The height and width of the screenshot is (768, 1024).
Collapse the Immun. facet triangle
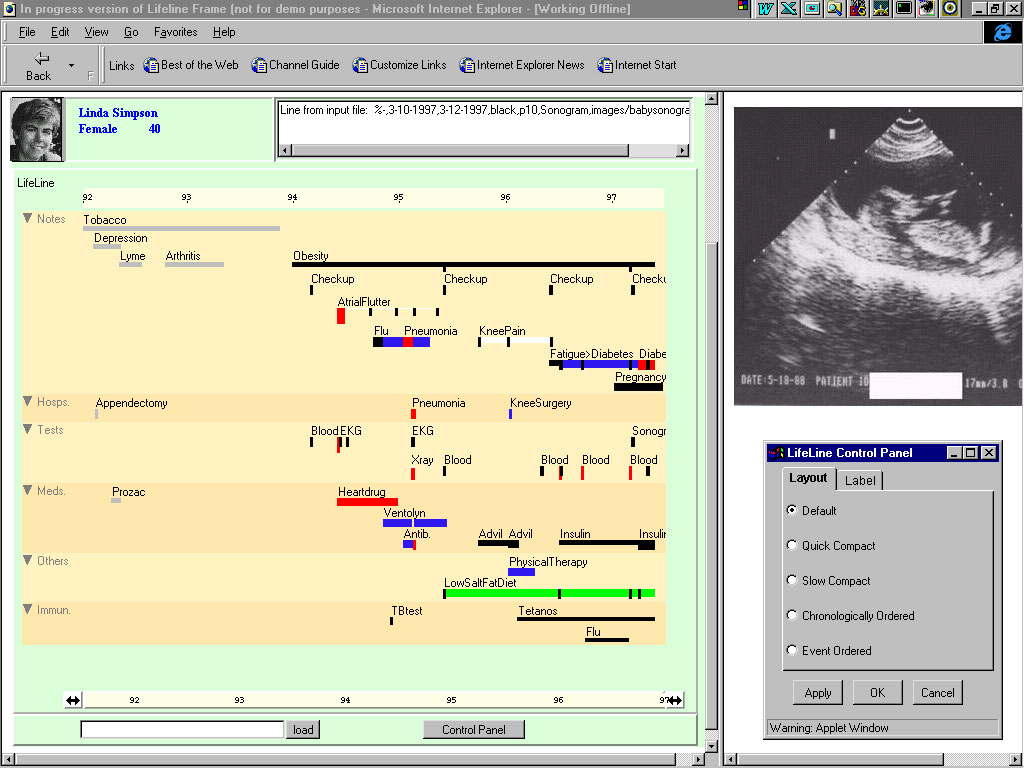(27, 609)
